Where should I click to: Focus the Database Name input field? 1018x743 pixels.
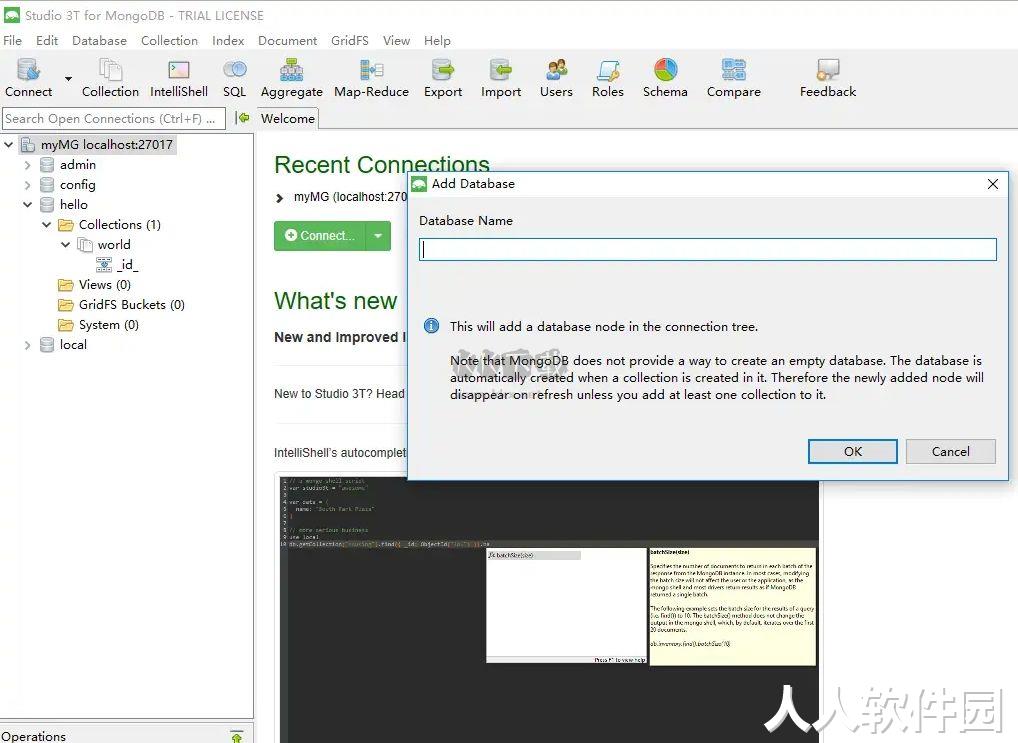[x=708, y=249]
